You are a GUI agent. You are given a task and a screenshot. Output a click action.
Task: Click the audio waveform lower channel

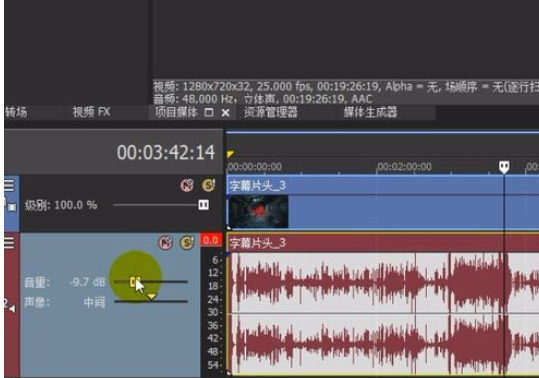point(383,344)
